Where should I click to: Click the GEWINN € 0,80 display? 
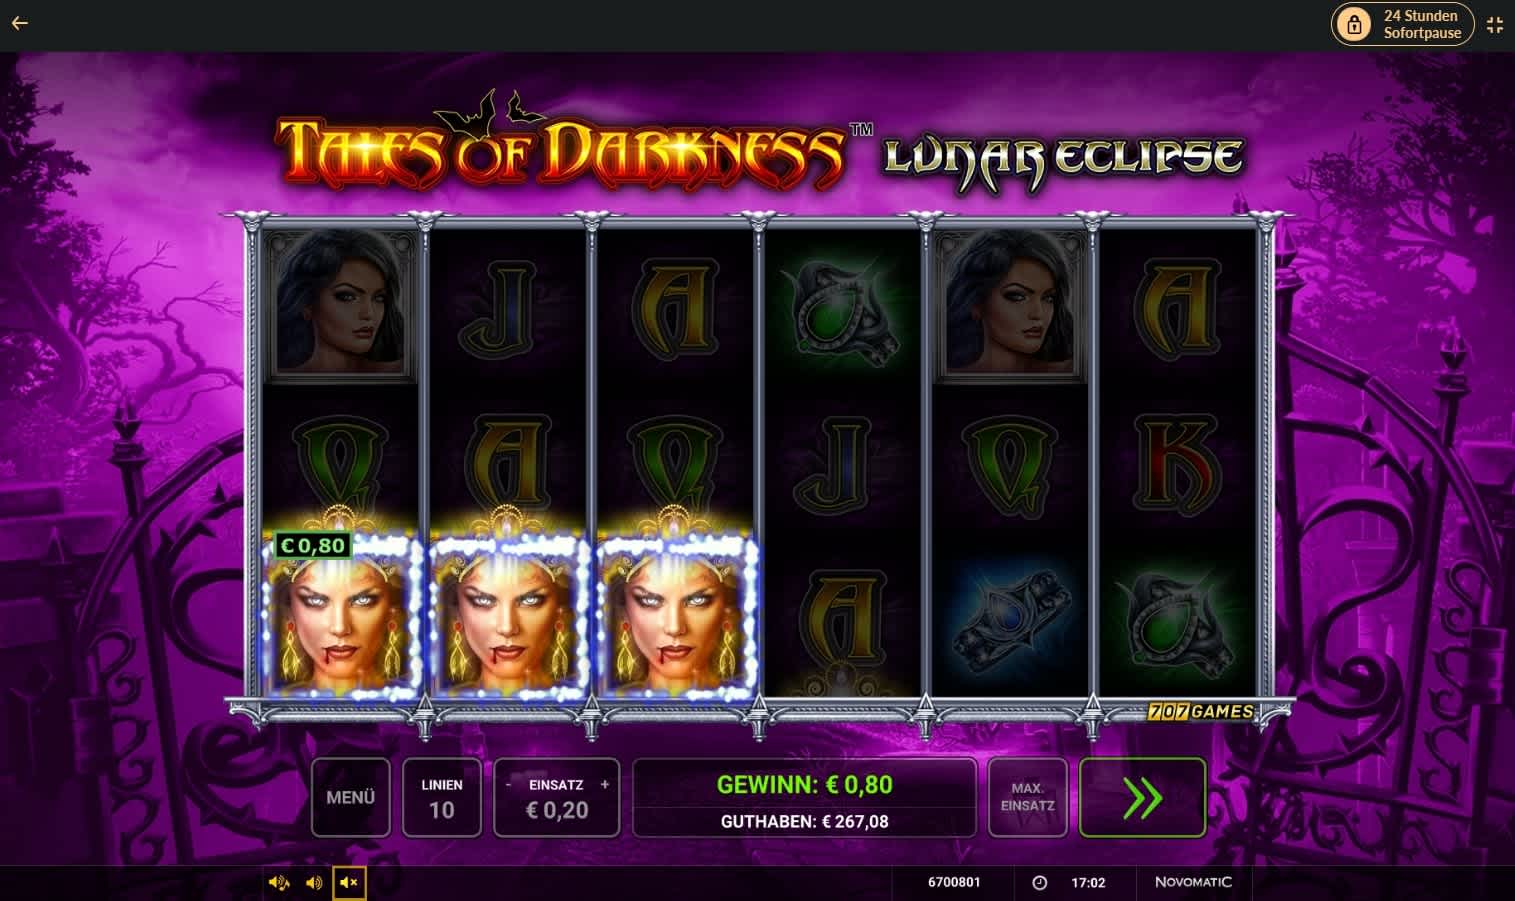804,784
